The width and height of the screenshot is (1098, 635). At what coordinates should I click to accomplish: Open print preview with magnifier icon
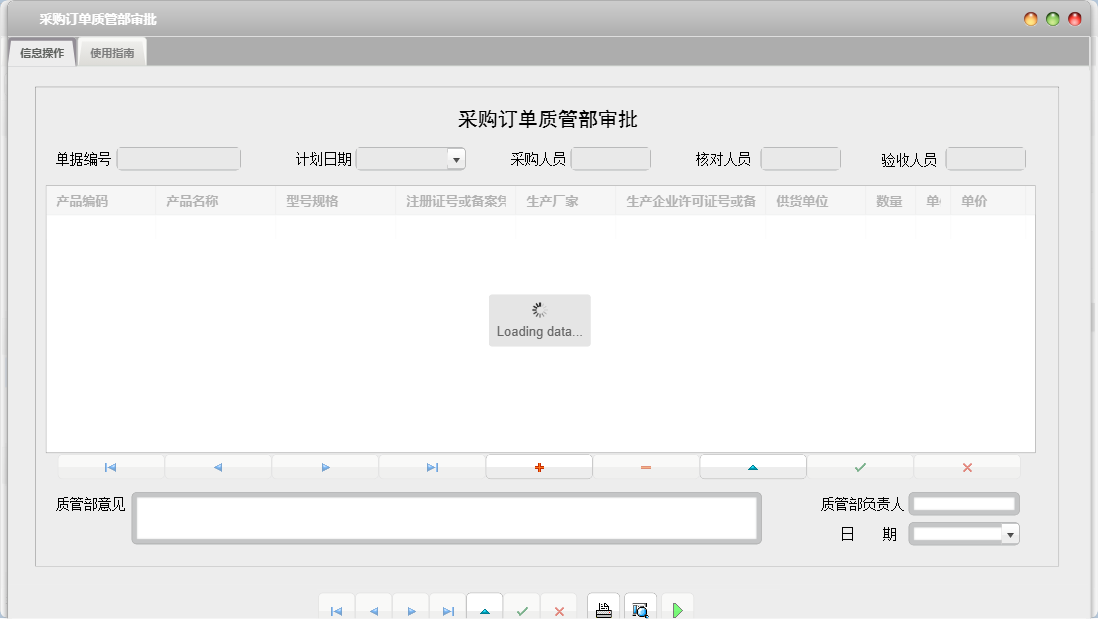pyautogui.click(x=641, y=608)
